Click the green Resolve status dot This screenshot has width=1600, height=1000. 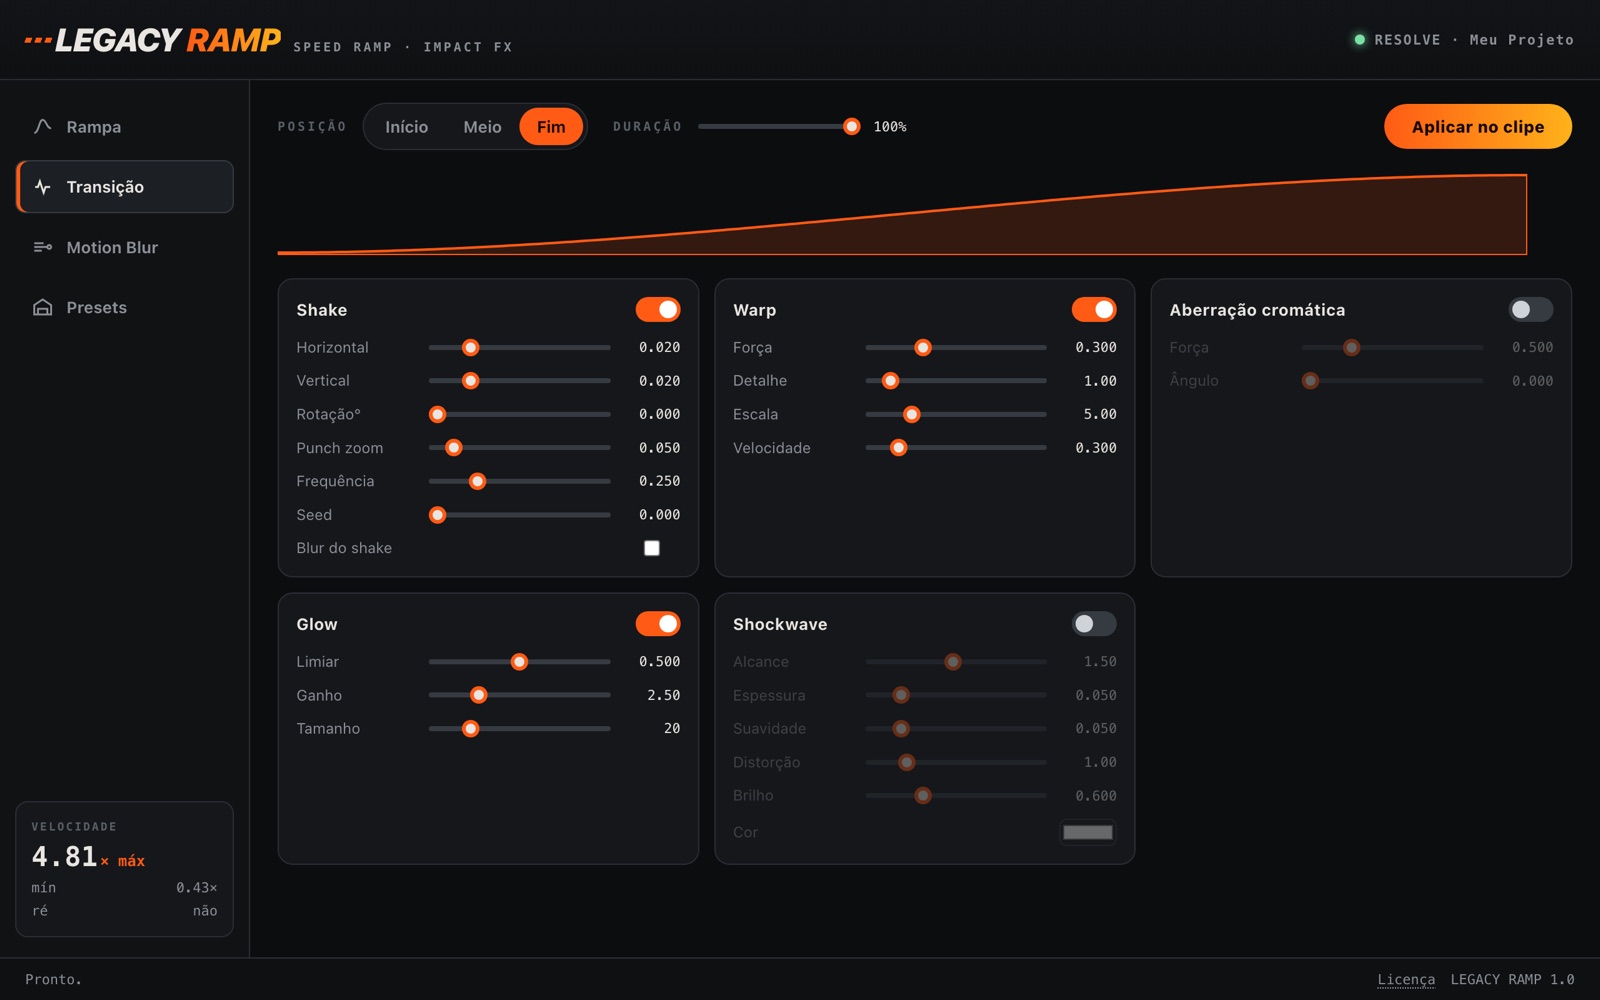(x=1359, y=40)
